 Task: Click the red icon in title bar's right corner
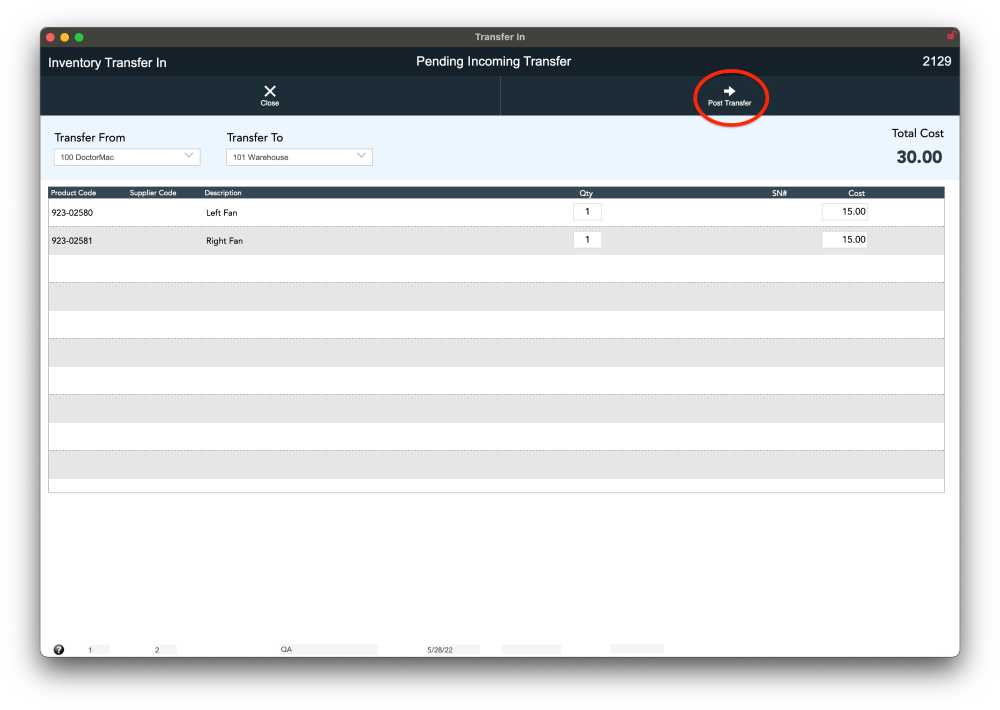pos(950,36)
